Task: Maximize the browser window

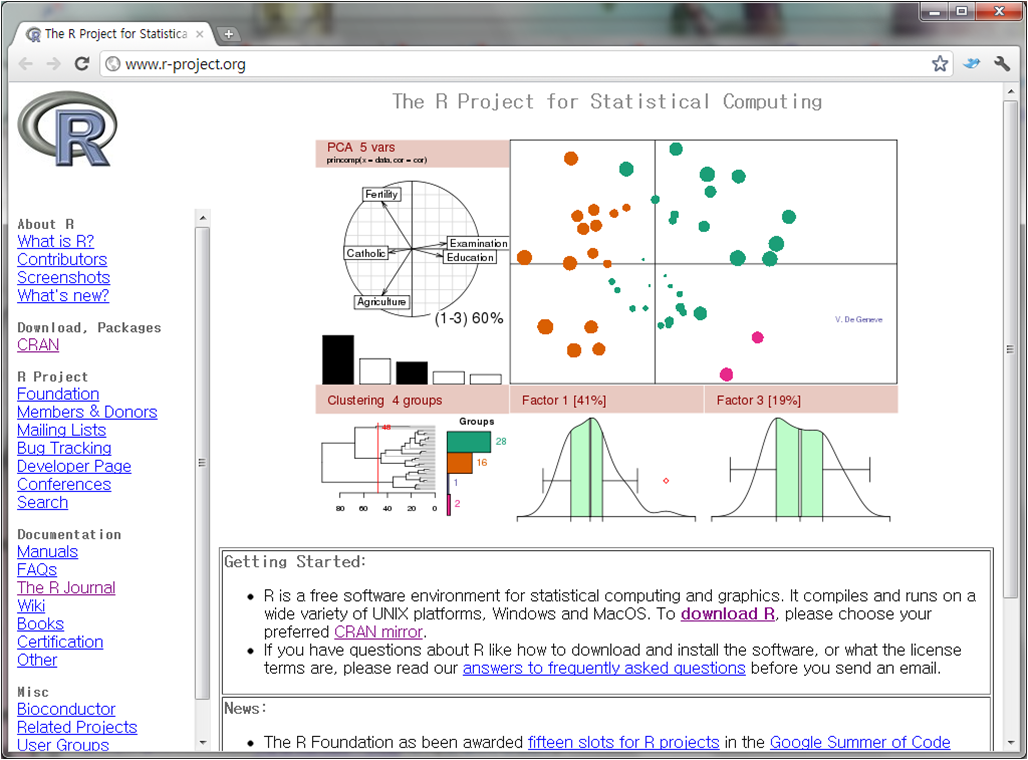Action: tap(962, 11)
